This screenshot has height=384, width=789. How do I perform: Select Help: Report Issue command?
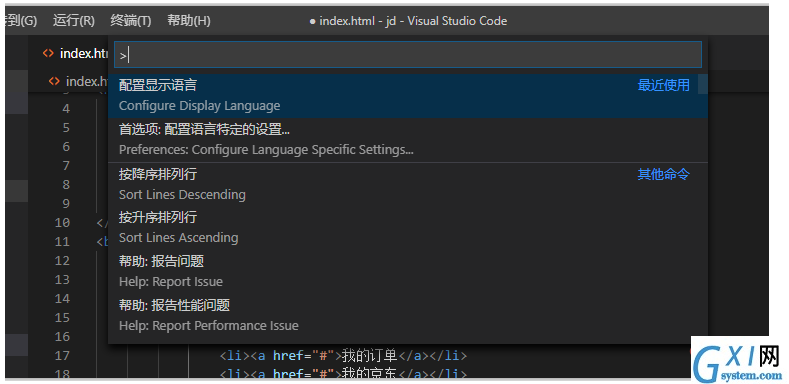(408, 271)
